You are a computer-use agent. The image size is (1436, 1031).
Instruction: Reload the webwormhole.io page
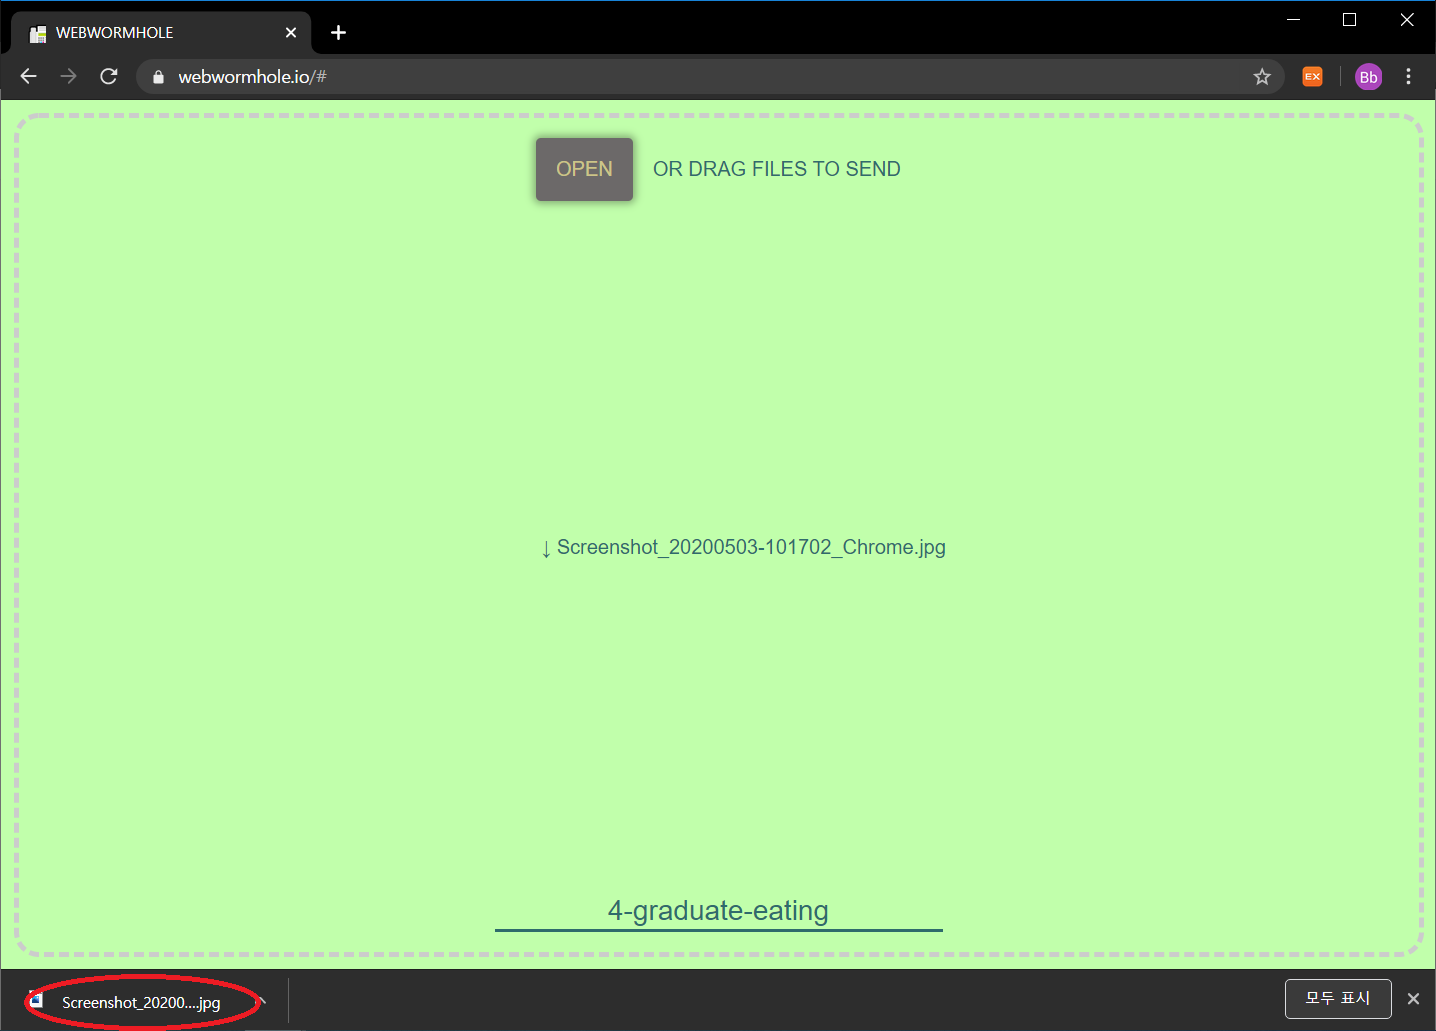point(109,76)
